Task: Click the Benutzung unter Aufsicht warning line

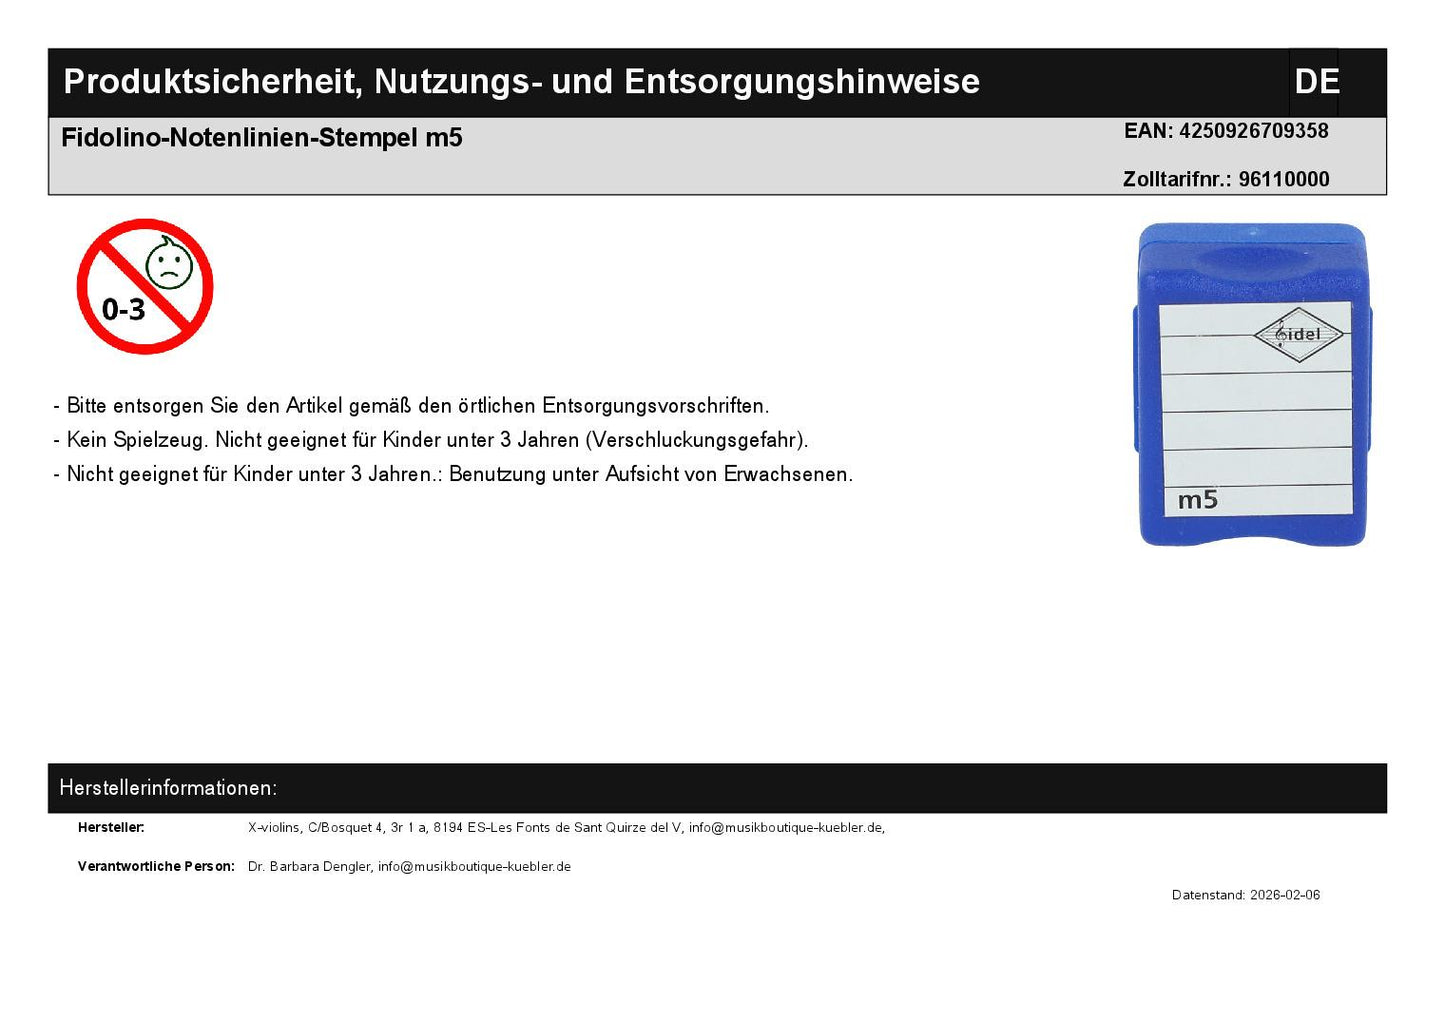Action: coord(453,474)
